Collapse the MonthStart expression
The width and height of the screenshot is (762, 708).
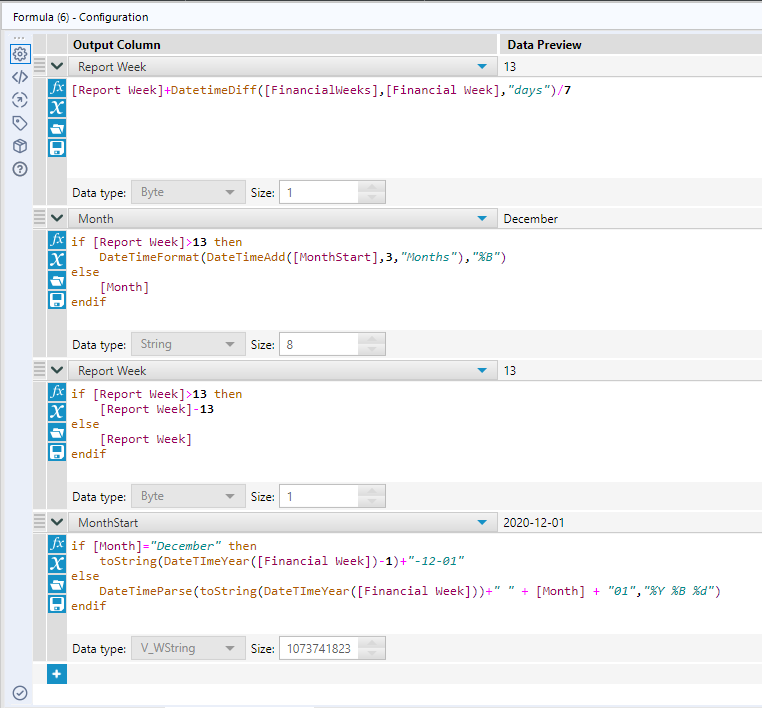[x=57, y=522]
